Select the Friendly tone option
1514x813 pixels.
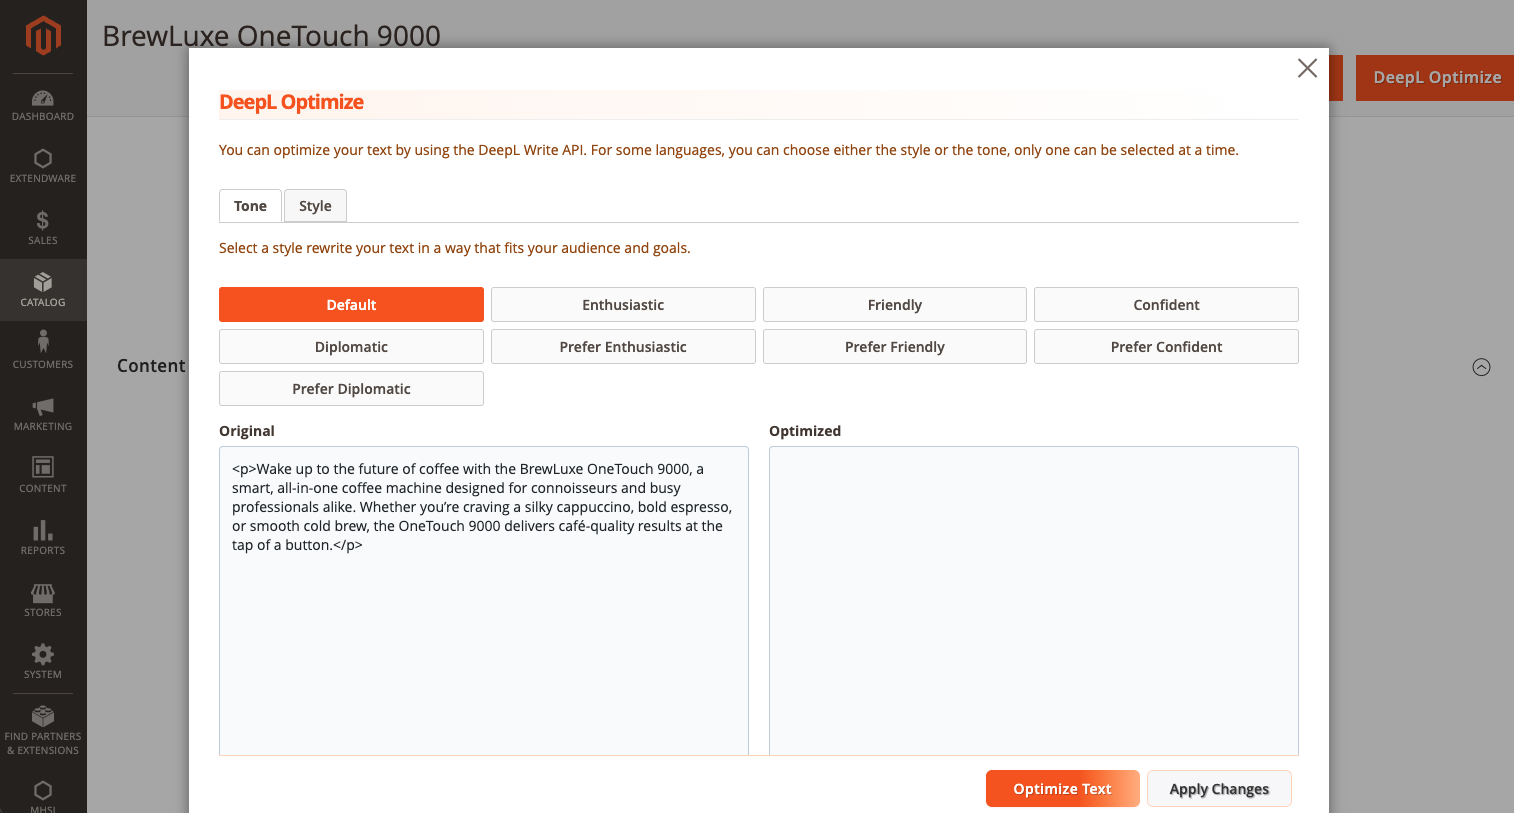tap(895, 305)
